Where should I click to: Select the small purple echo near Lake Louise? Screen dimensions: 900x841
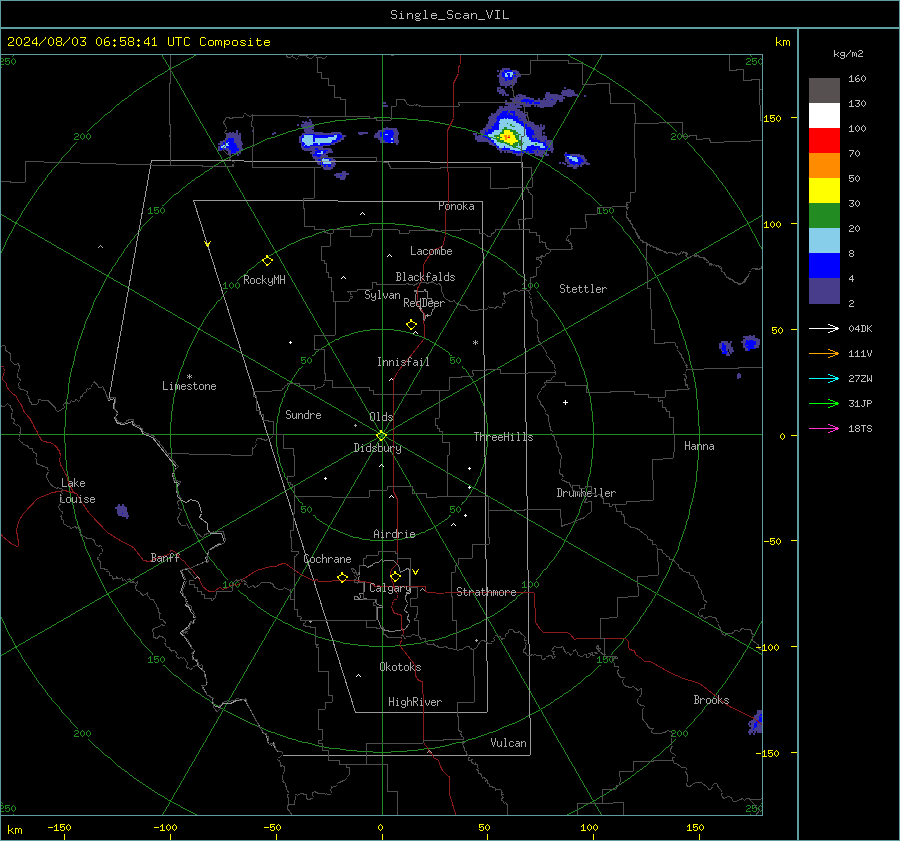tap(122, 511)
